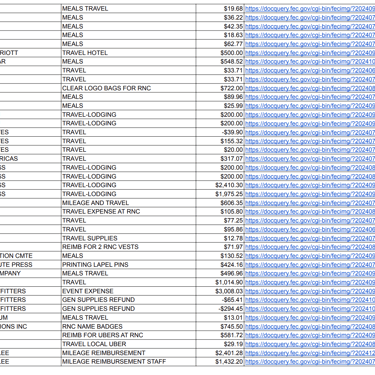This screenshot has height=375, width=375.
Task: Follow the docquery link in the $71.97 row
Action: pos(310,247)
